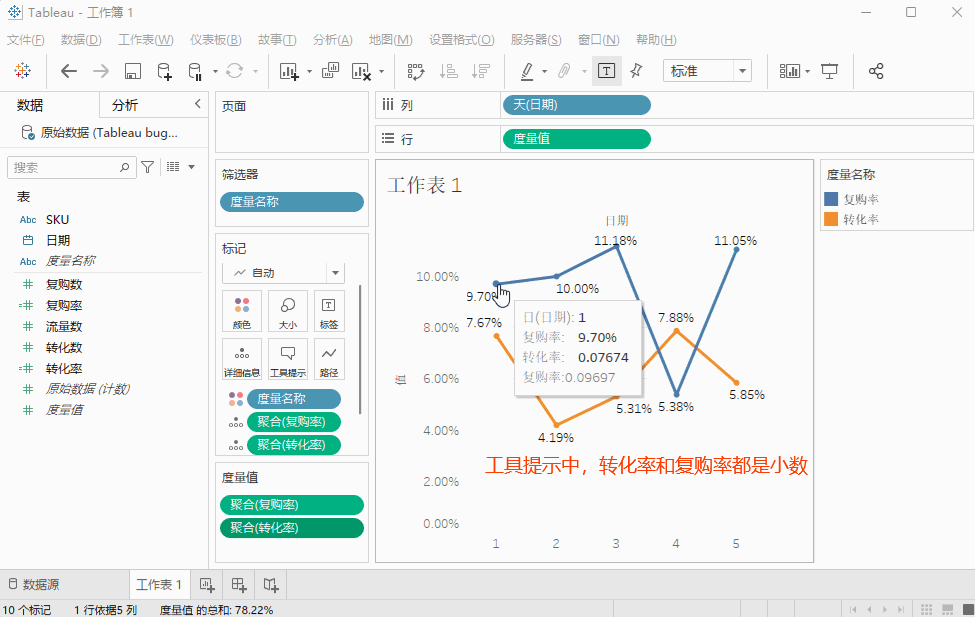Click the Label mark card

[329, 312]
